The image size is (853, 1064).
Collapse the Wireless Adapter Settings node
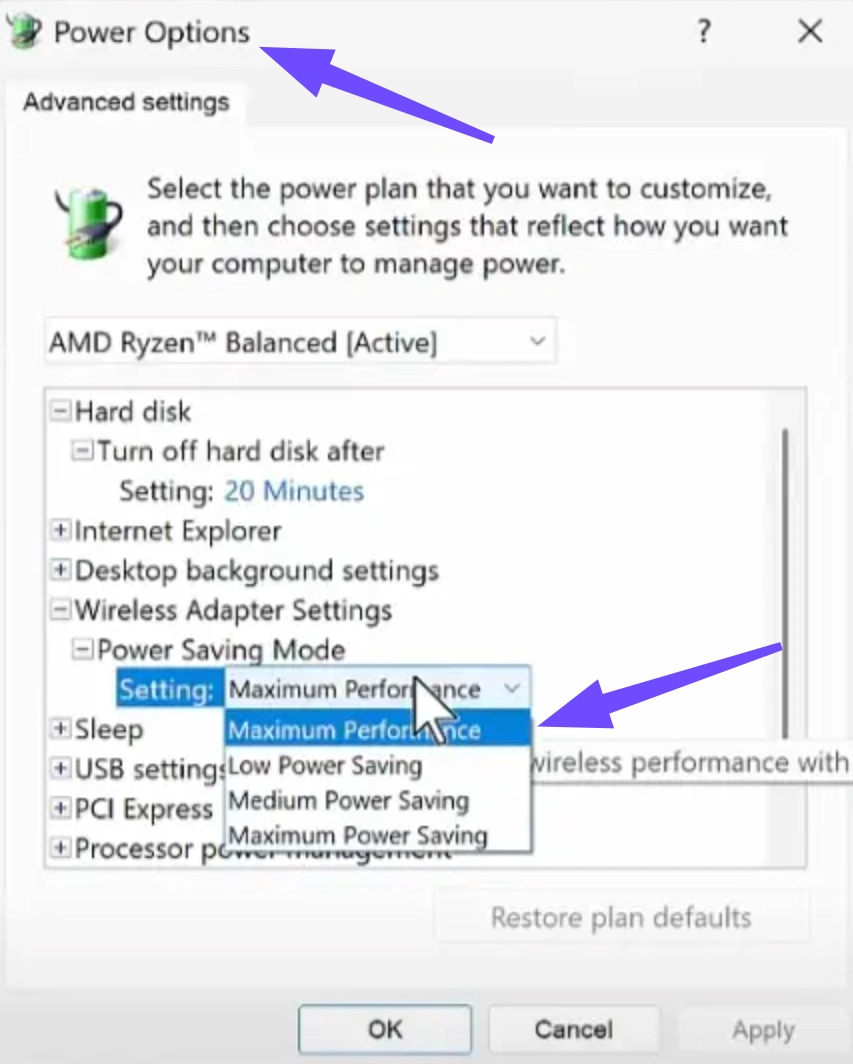(62, 610)
